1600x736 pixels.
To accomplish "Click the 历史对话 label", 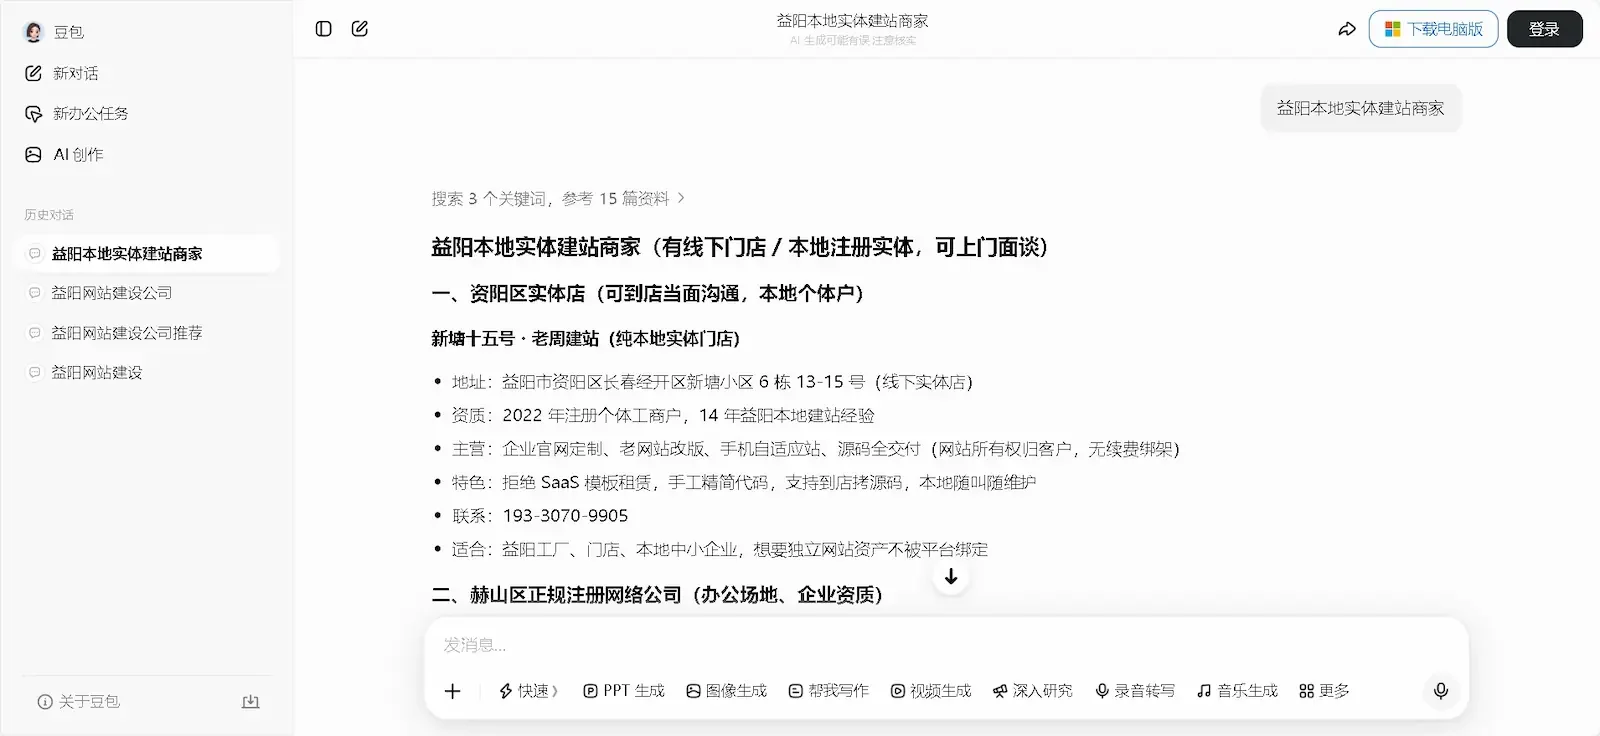I will click(49, 215).
